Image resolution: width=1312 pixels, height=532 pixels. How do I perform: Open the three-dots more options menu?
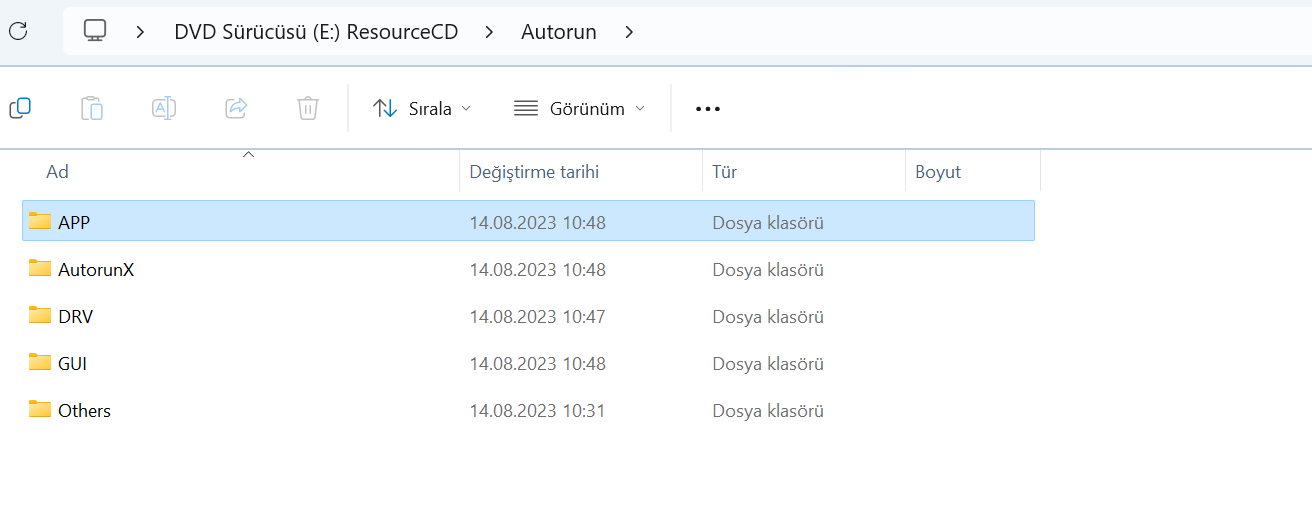point(708,108)
